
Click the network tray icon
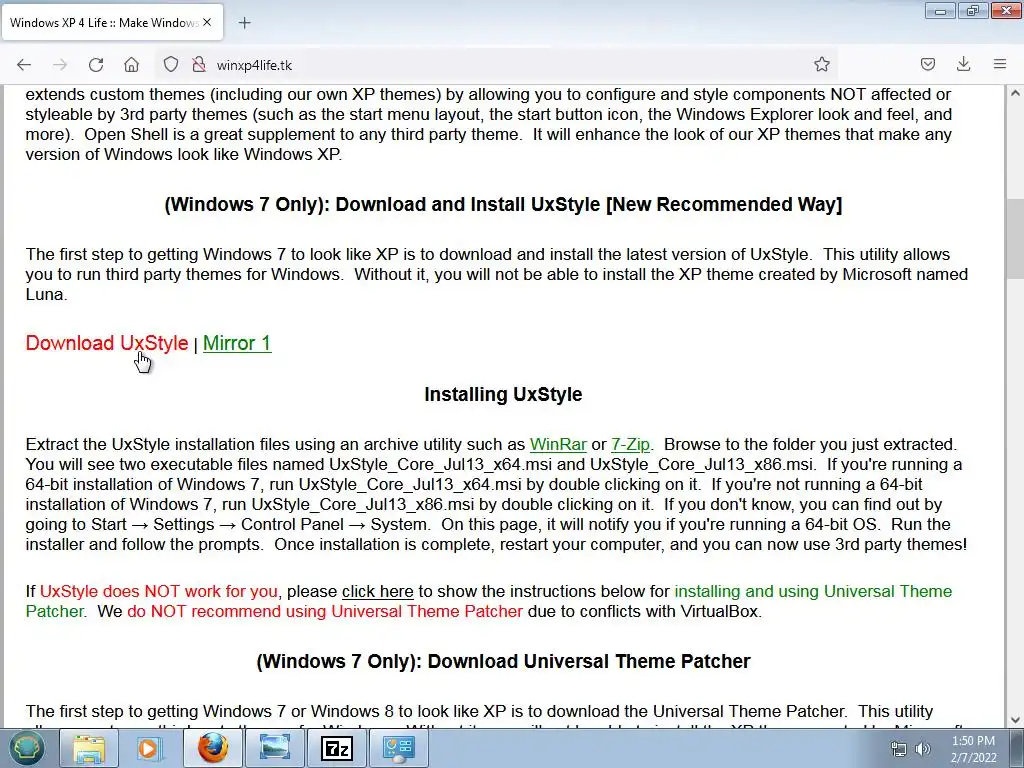(899, 749)
